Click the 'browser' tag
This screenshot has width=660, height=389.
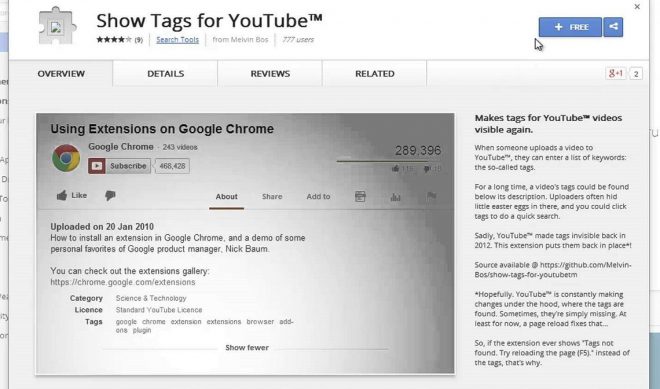(x=260, y=322)
